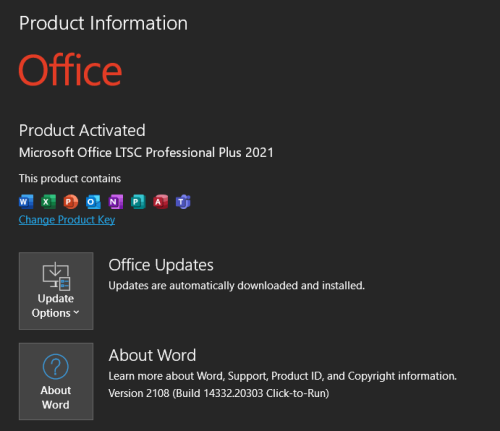Click the Word app icon
The width and height of the screenshot is (500, 431).
click(x=26, y=202)
